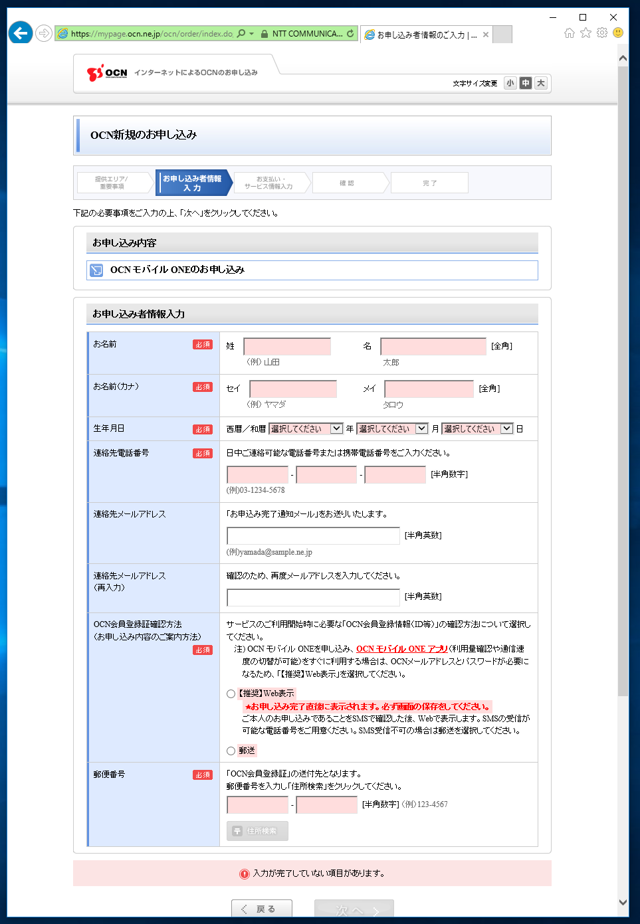Click the お申し込み者情報入力 step
Viewport: 640px width, 924px height.
tap(193, 183)
